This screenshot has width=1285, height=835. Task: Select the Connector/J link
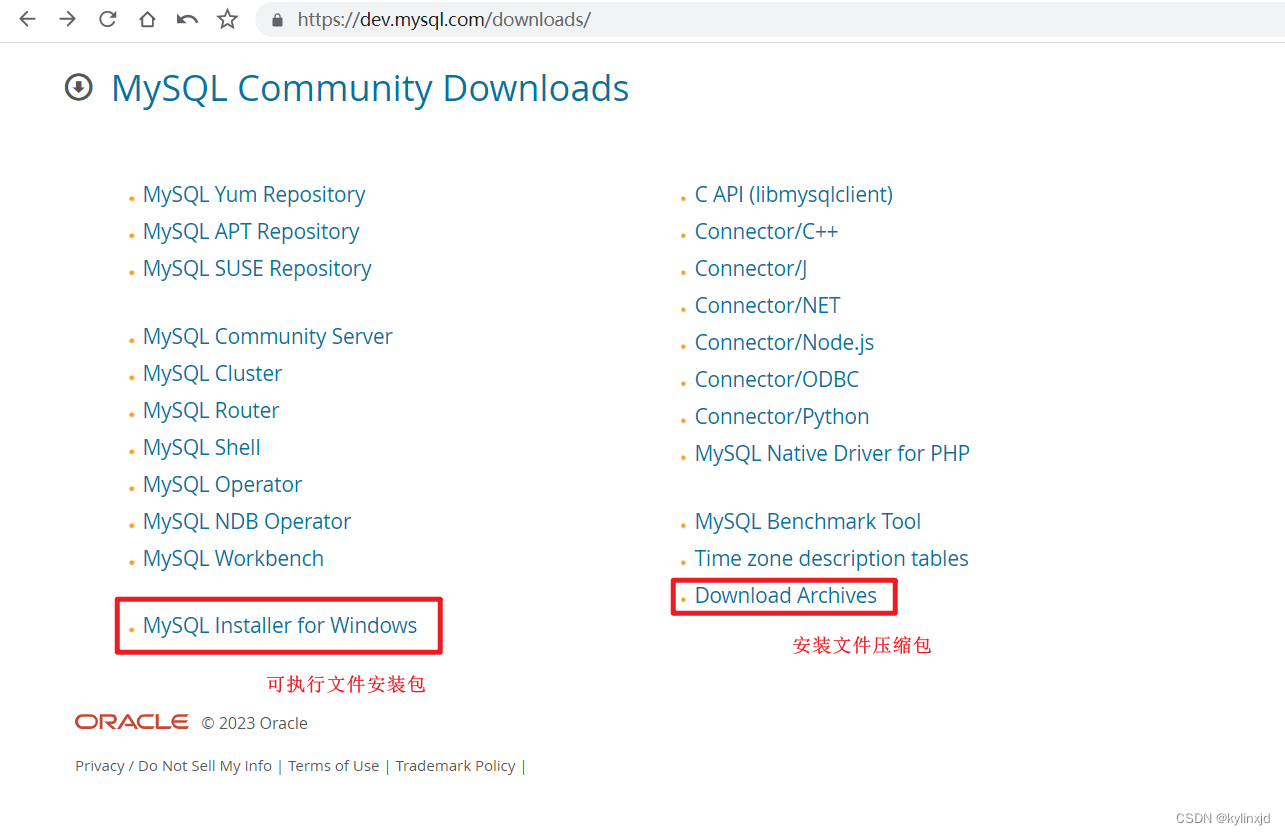pyautogui.click(x=751, y=268)
